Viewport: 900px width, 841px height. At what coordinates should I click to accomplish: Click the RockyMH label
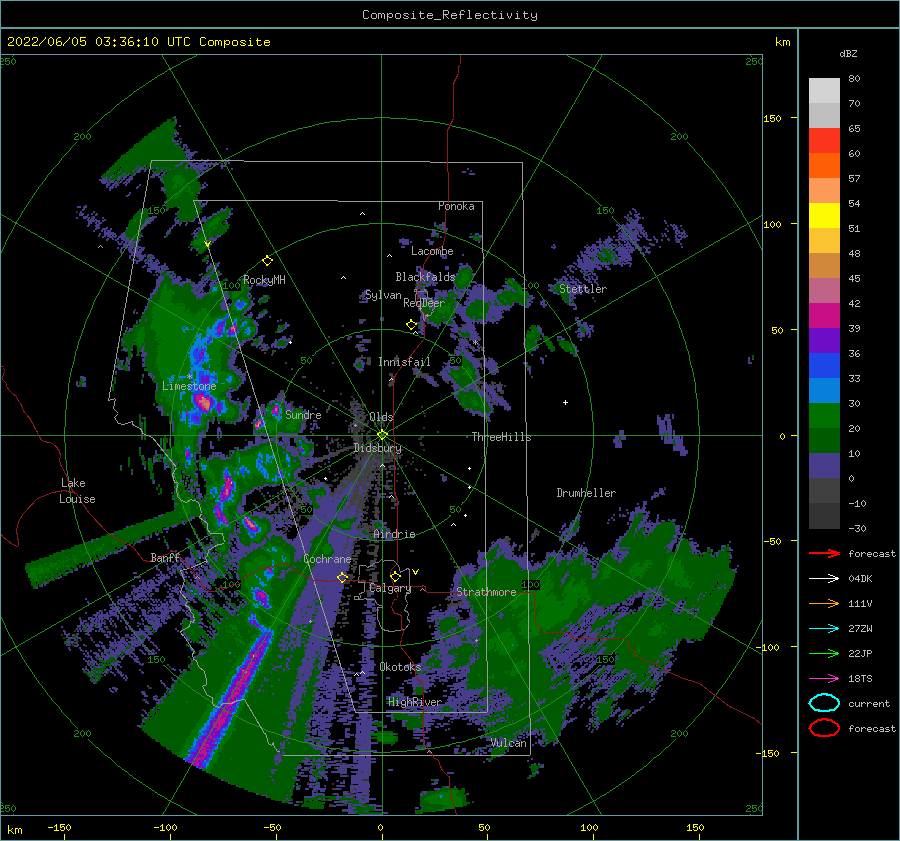[x=264, y=280]
